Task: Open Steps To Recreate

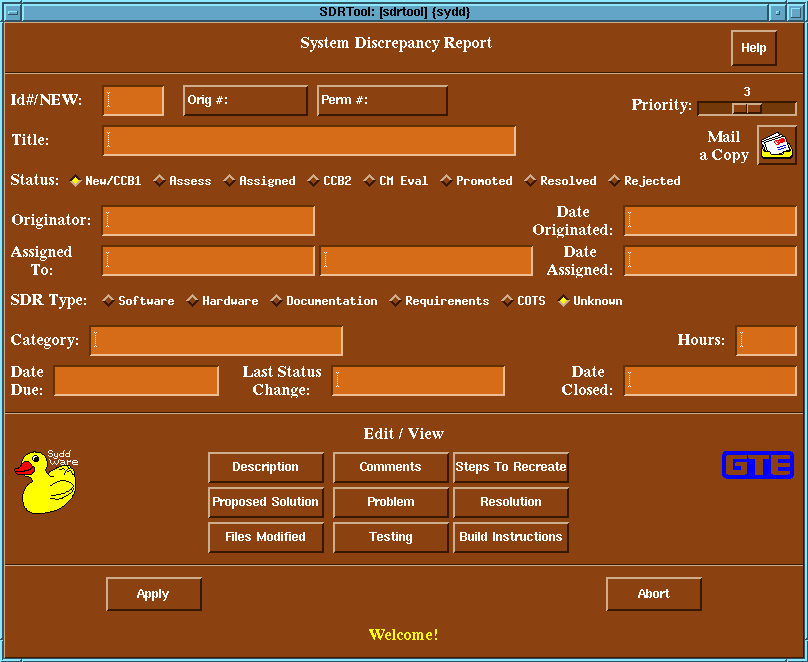Action: pos(511,467)
